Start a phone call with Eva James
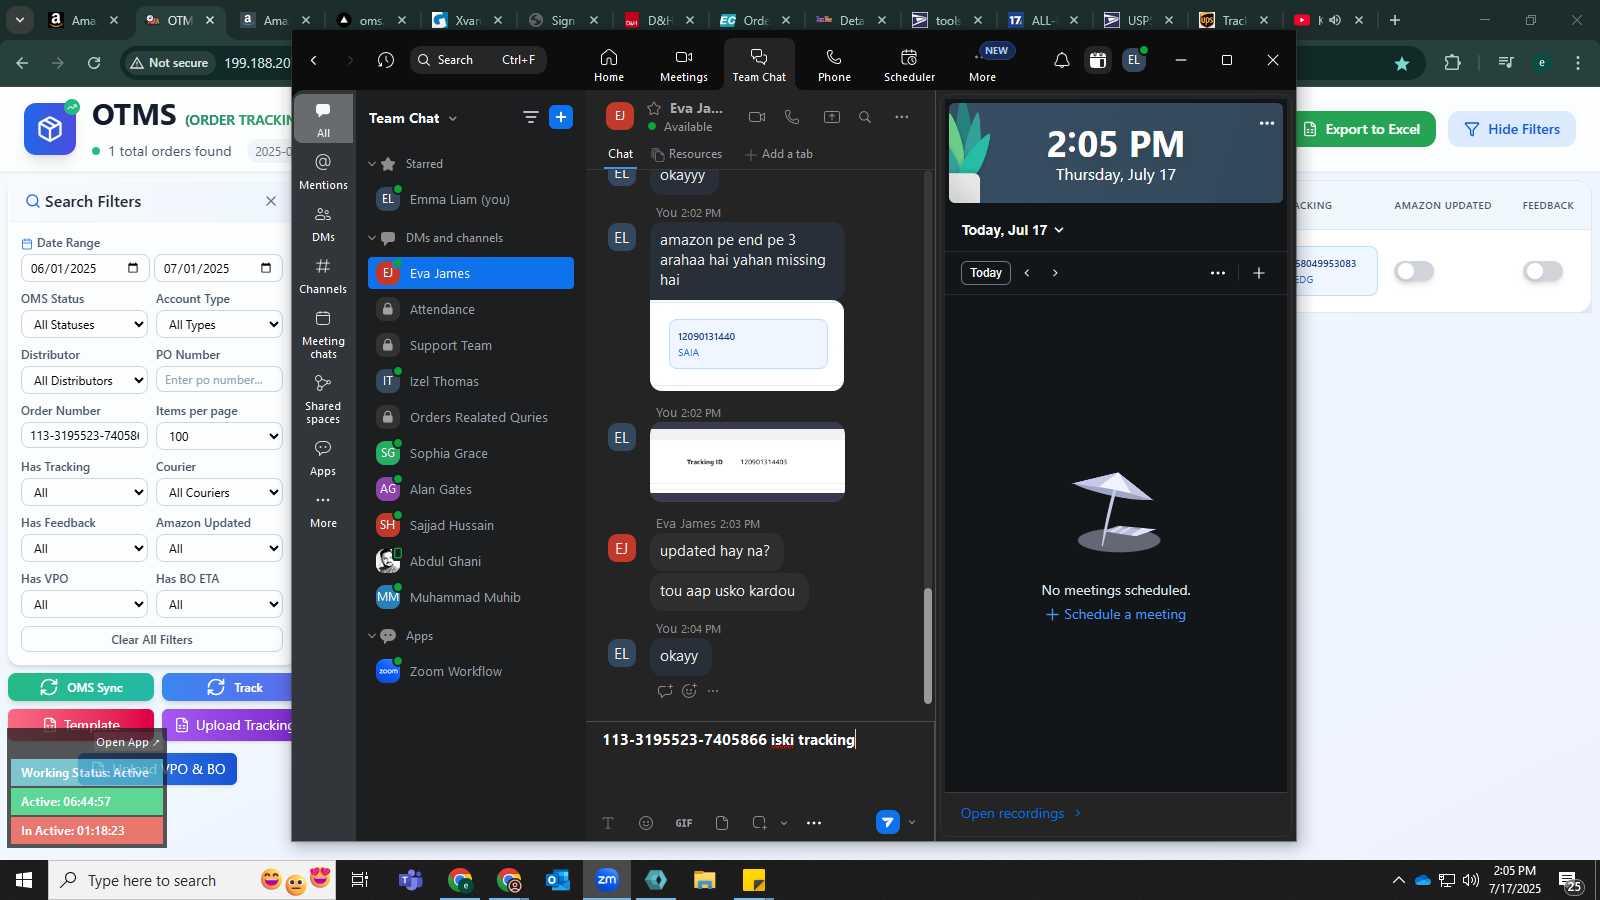The height and width of the screenshot is (900, 1600). [x=792, y=117]
